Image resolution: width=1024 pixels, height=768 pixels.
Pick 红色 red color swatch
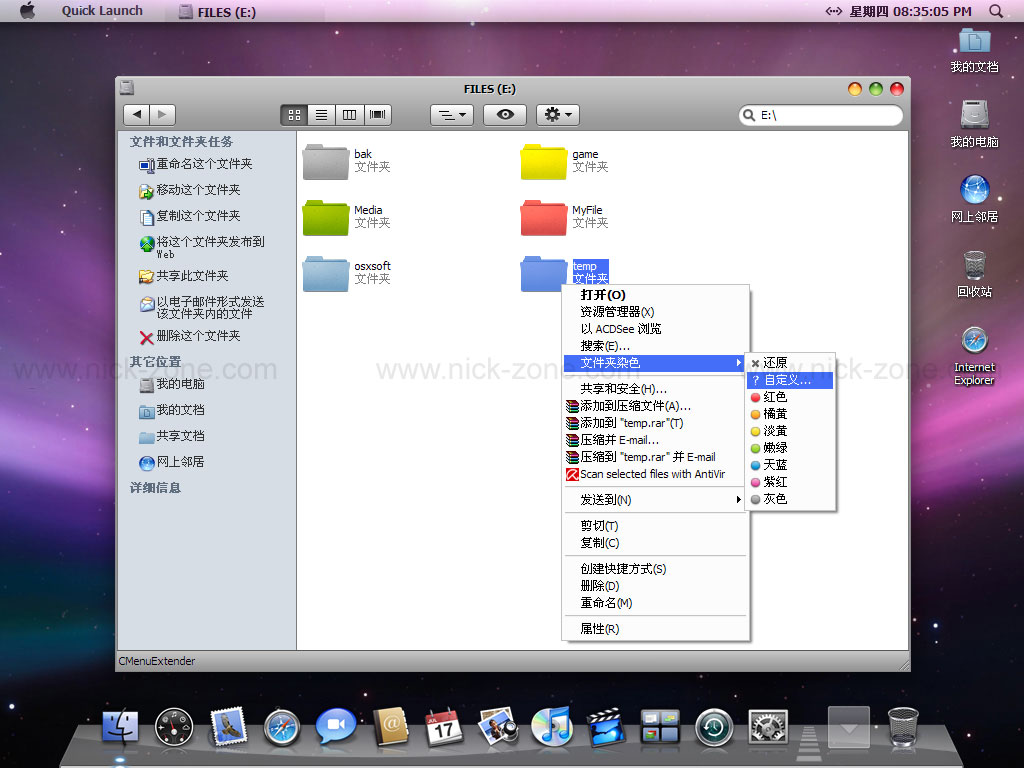pyautogui.click(x=775, y=397)
